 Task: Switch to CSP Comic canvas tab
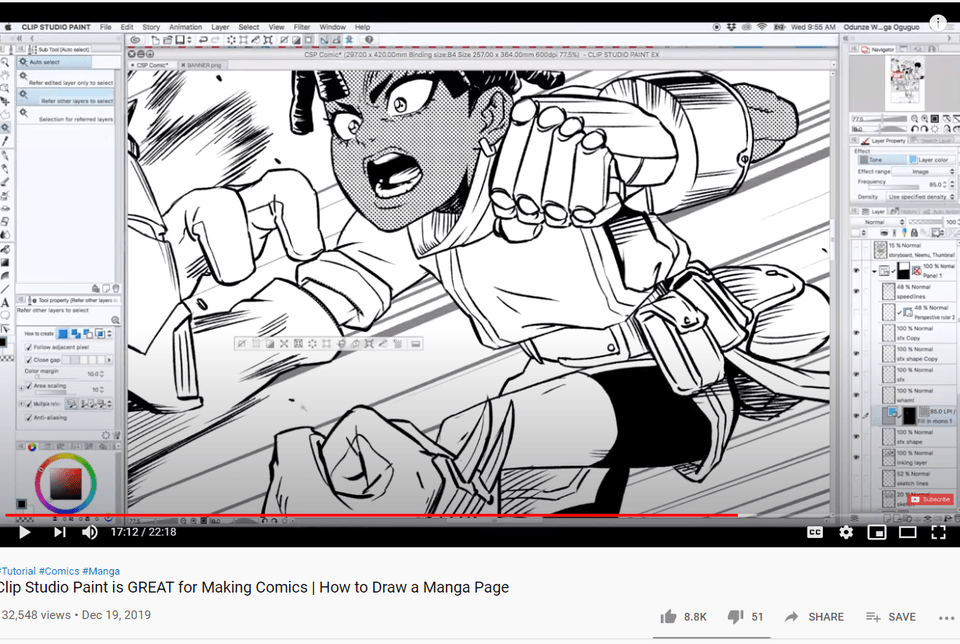tap(151, 65)
